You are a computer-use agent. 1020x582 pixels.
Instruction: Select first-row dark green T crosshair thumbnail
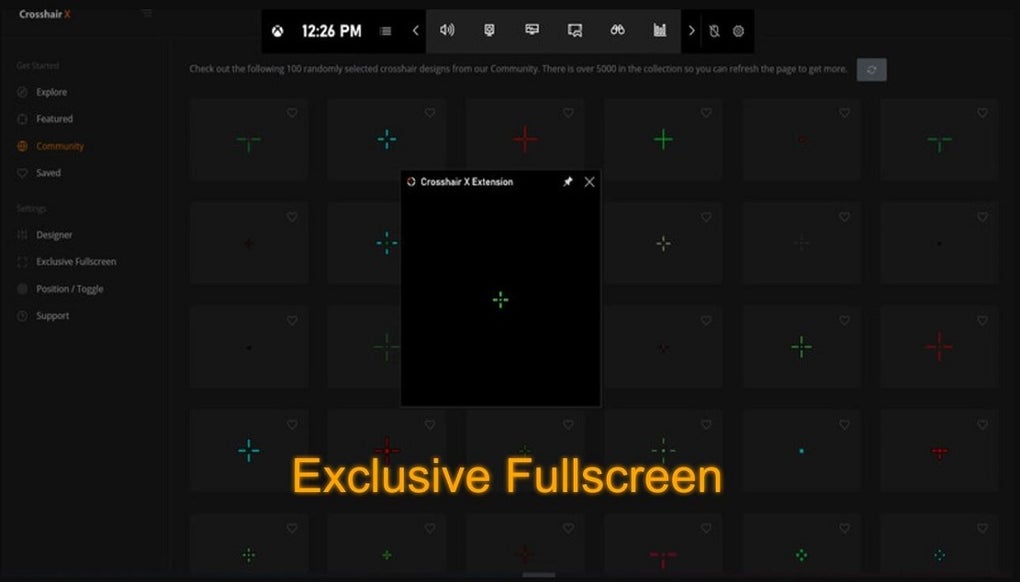click(x=248, y=139)
